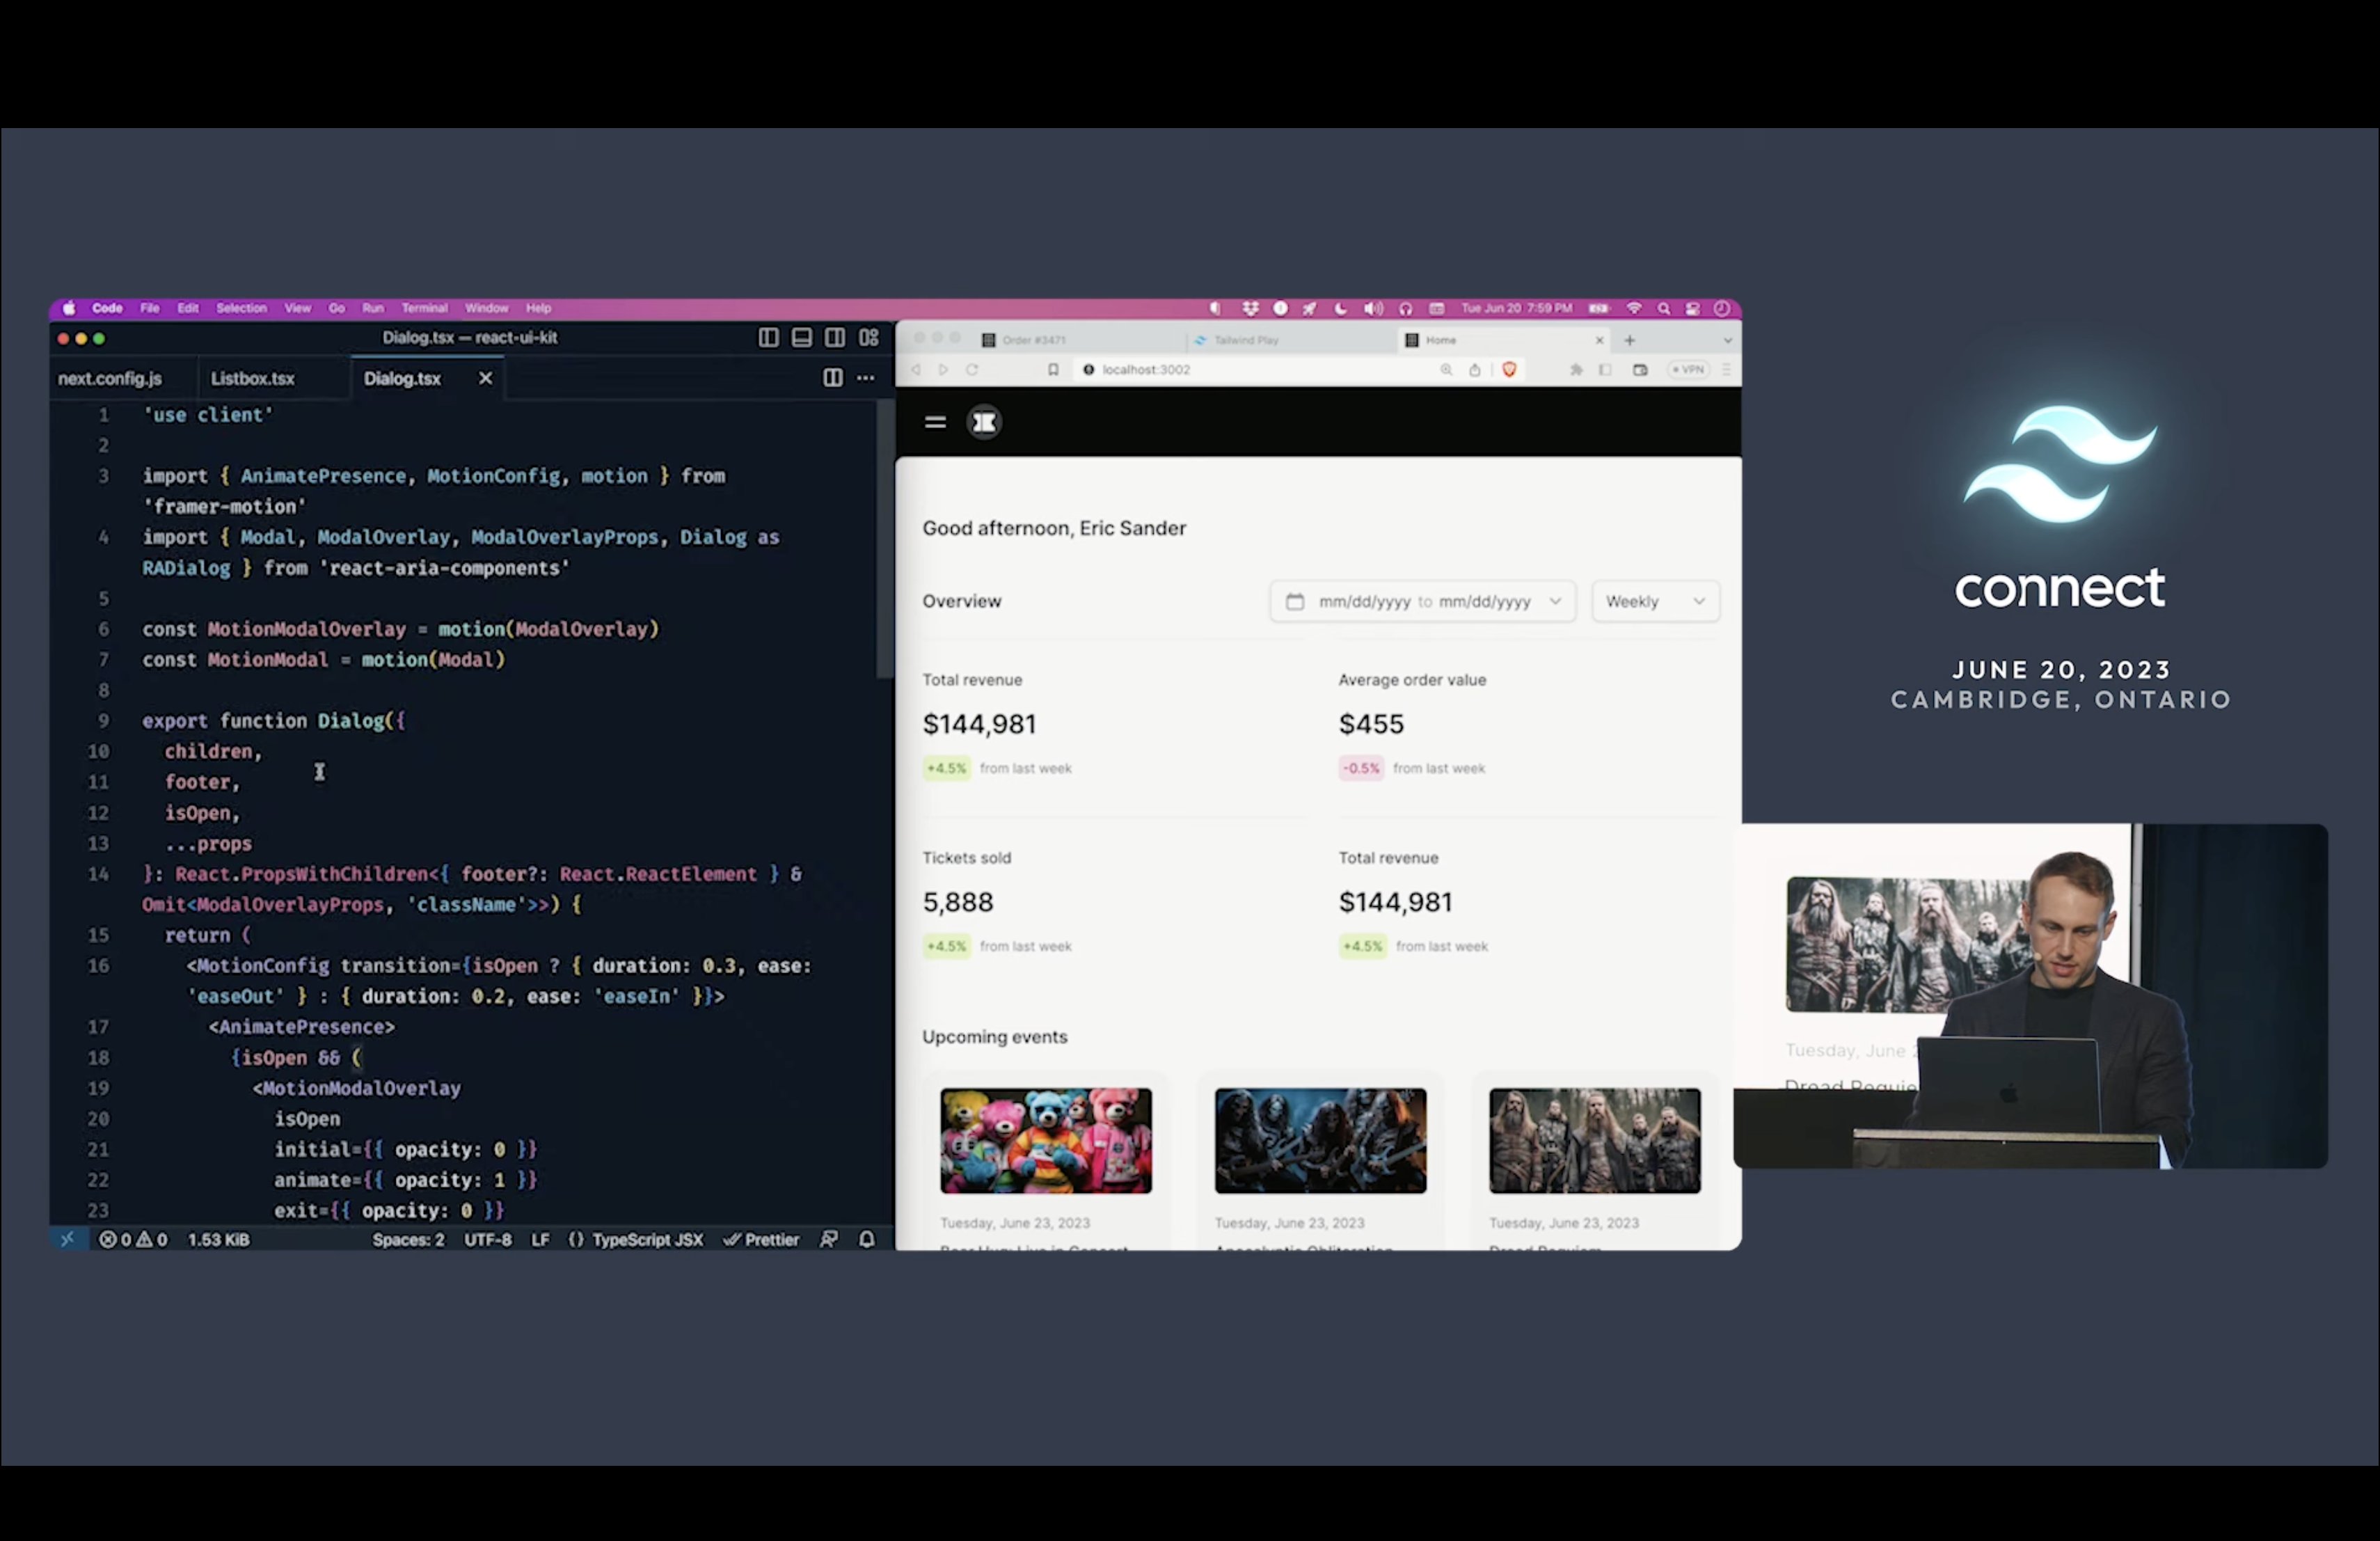Click the Brave Shields lion icon
This screenshot has width=2380, height=1541.
coord(1509,370)
